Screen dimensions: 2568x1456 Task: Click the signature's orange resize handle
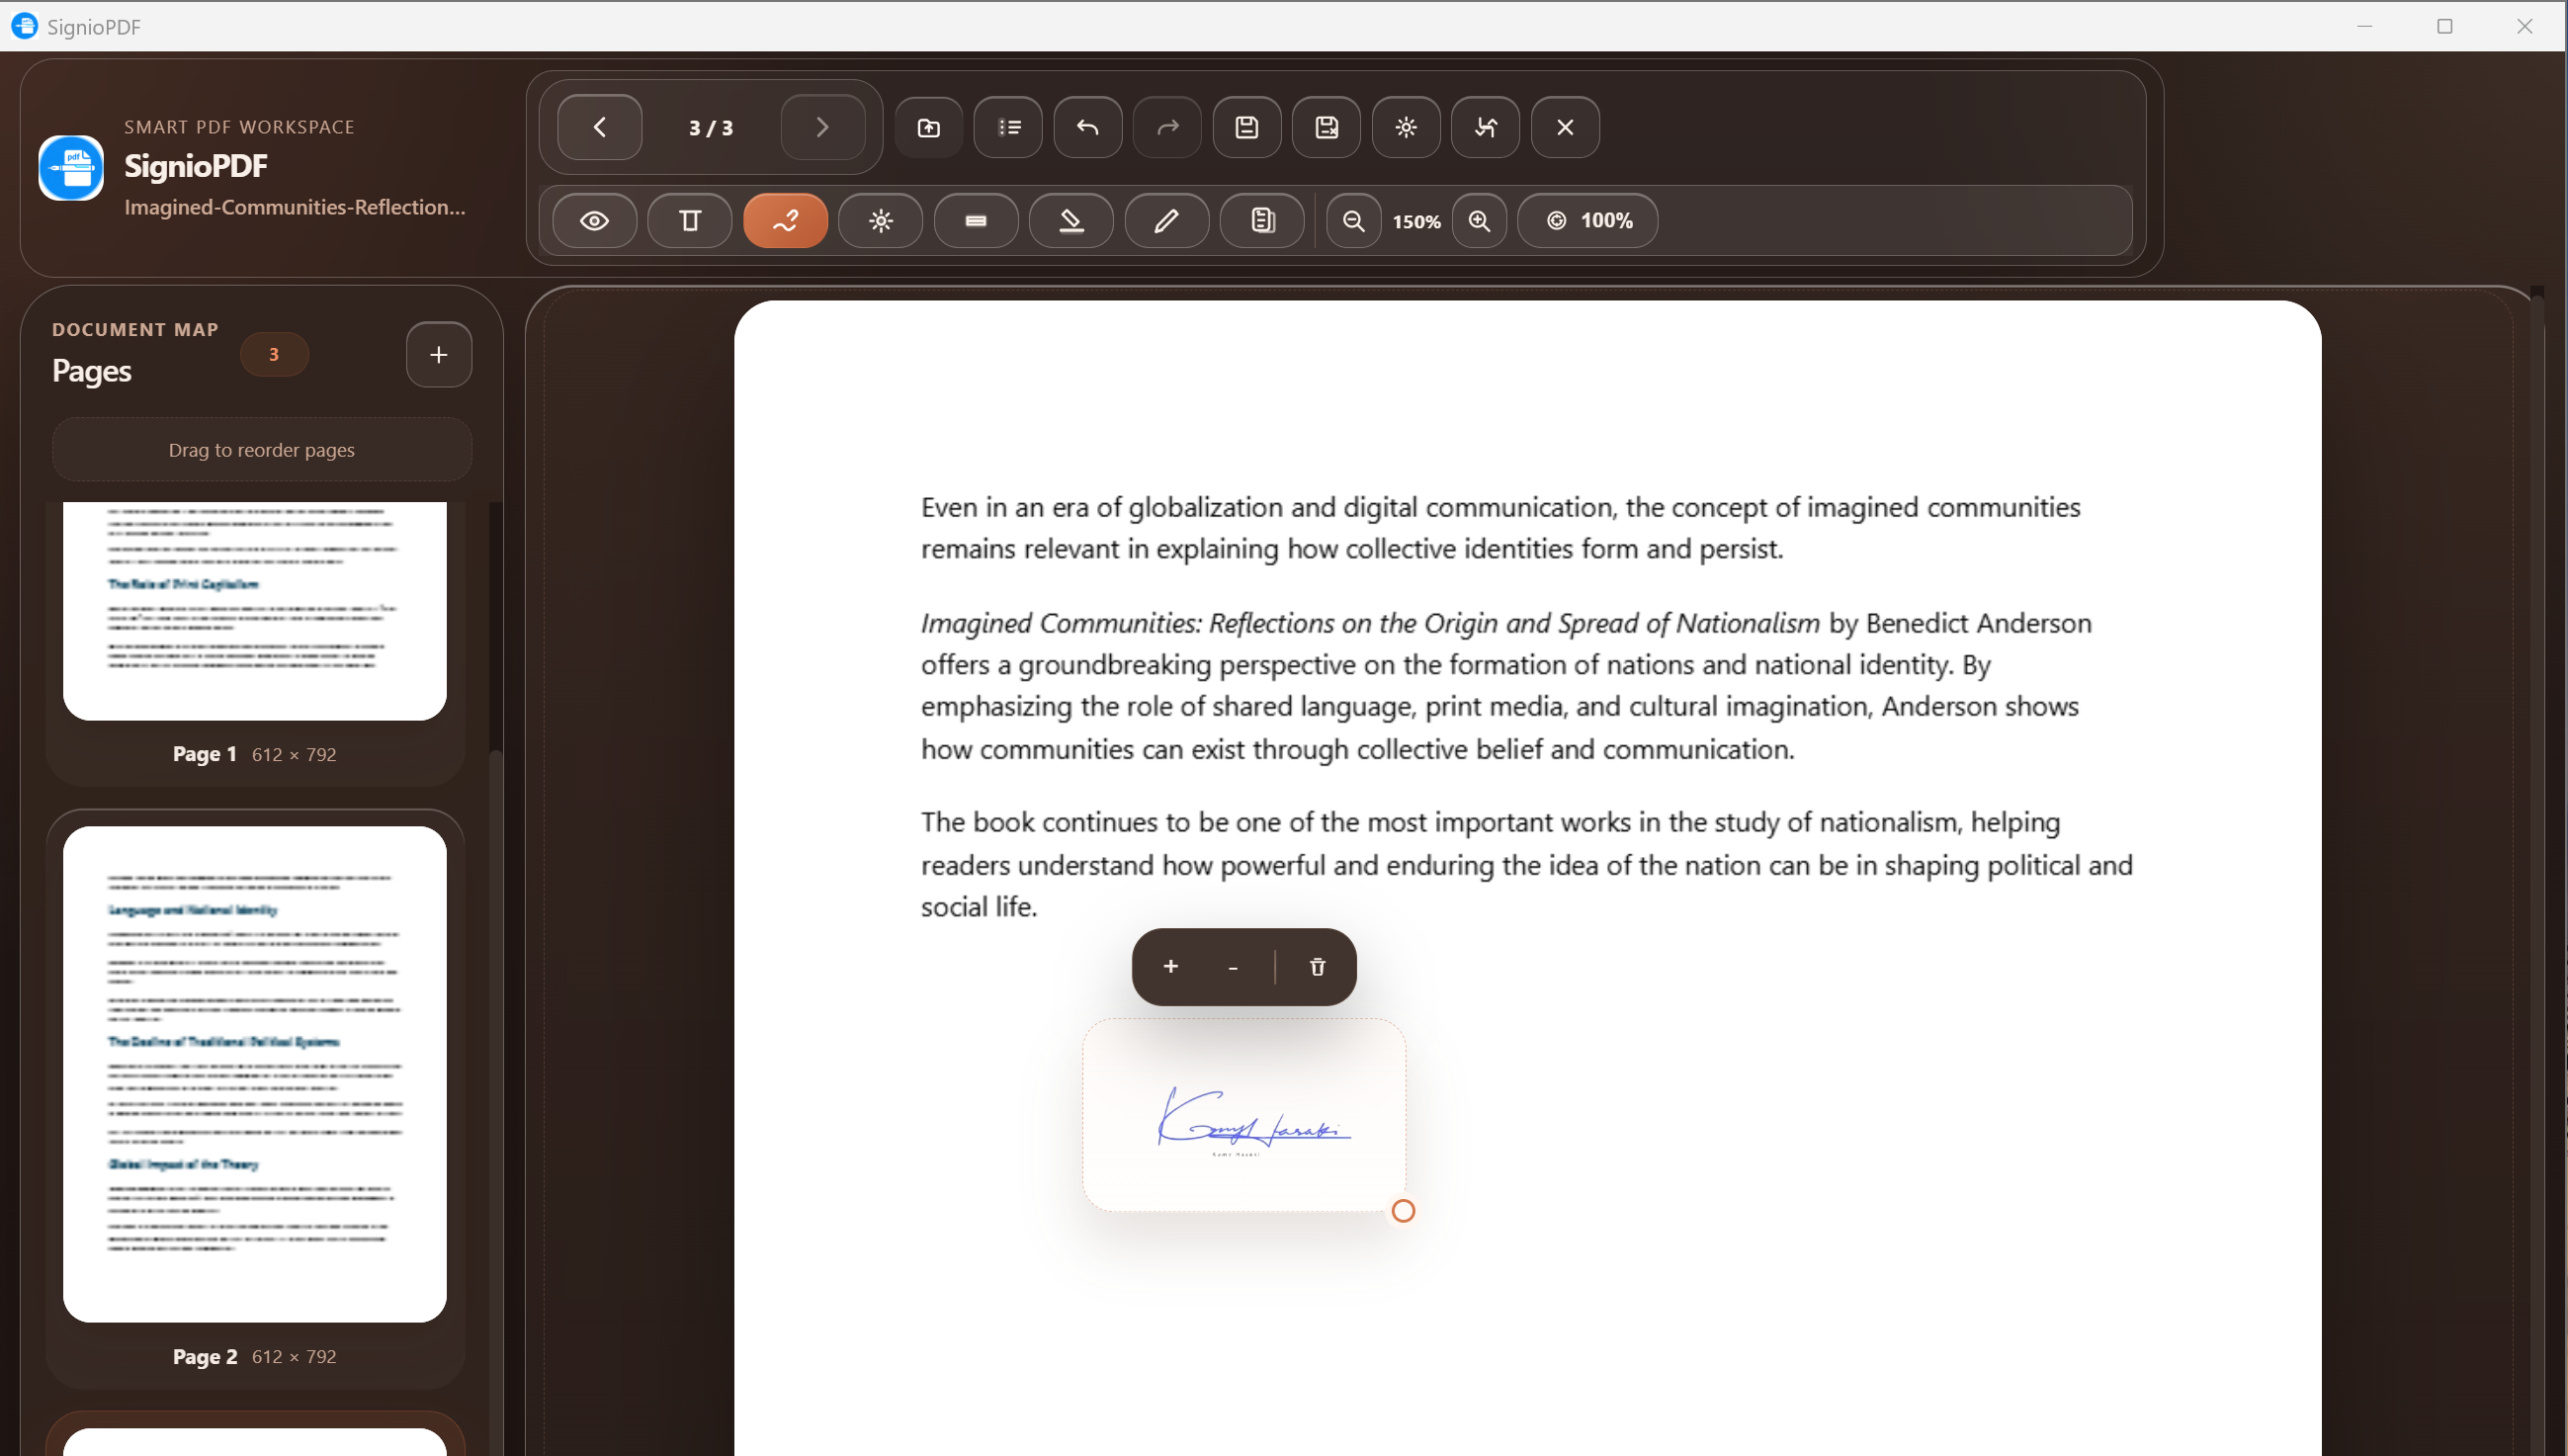point(1403,1211)
